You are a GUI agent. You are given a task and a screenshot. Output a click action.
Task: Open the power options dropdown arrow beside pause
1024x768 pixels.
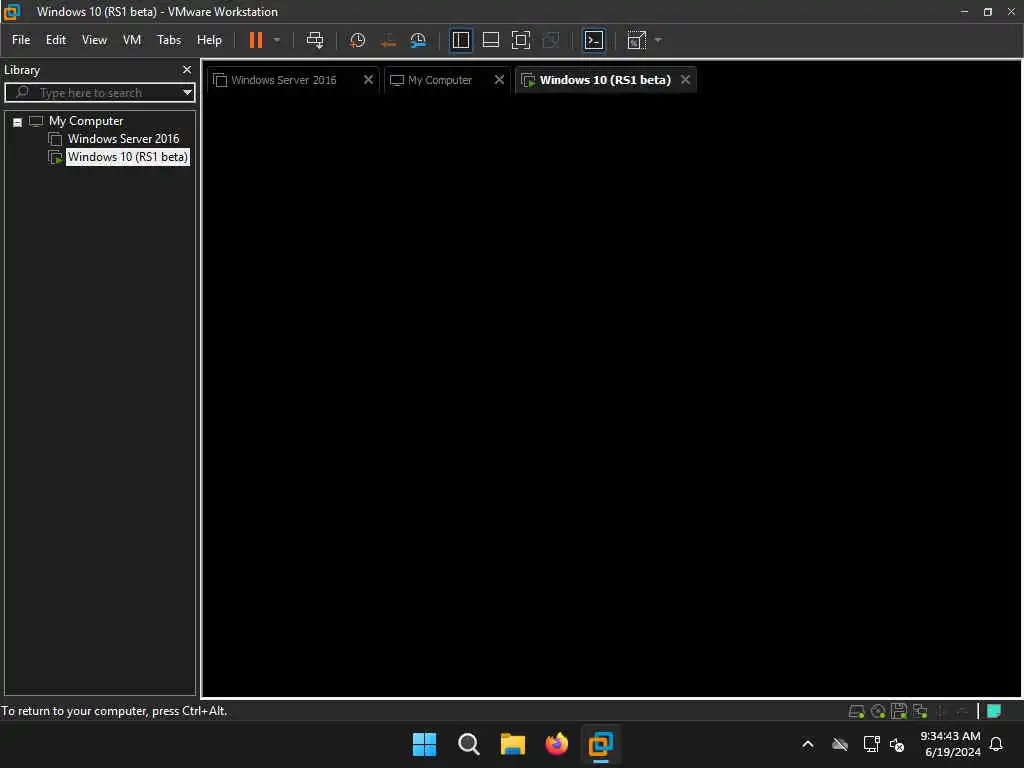coord(277,40)
